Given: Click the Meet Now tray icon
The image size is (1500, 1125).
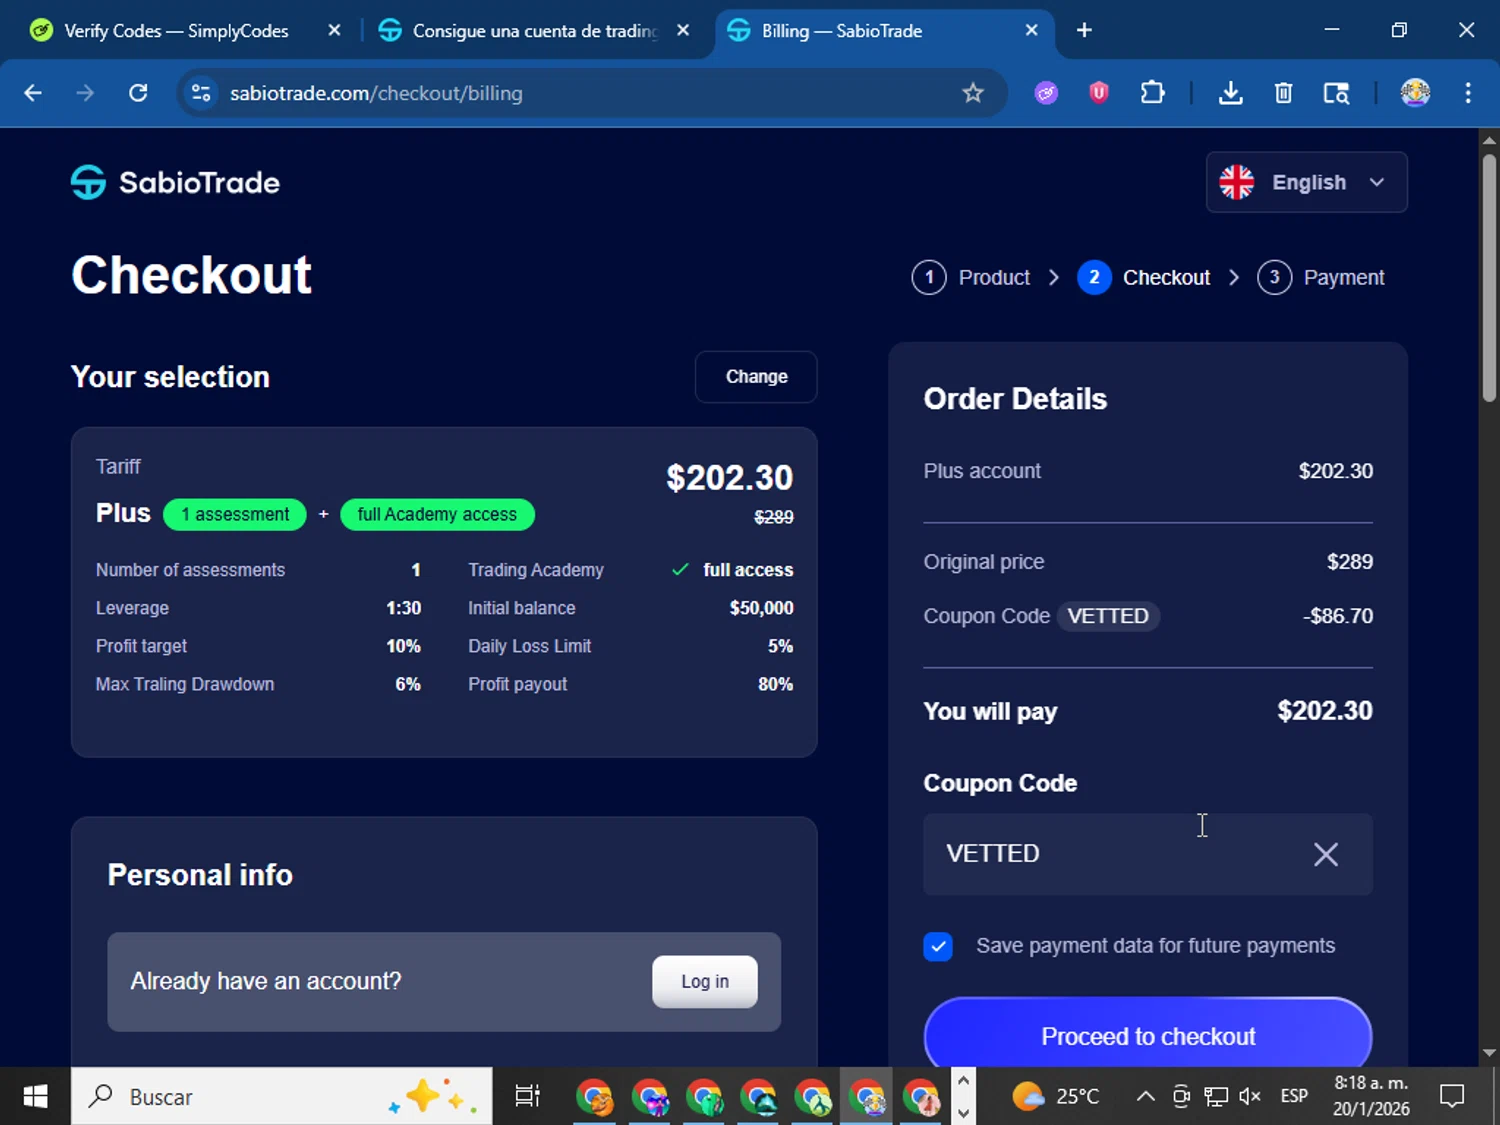Looking at the screenshot, I should click(x=1181, y=1097).
